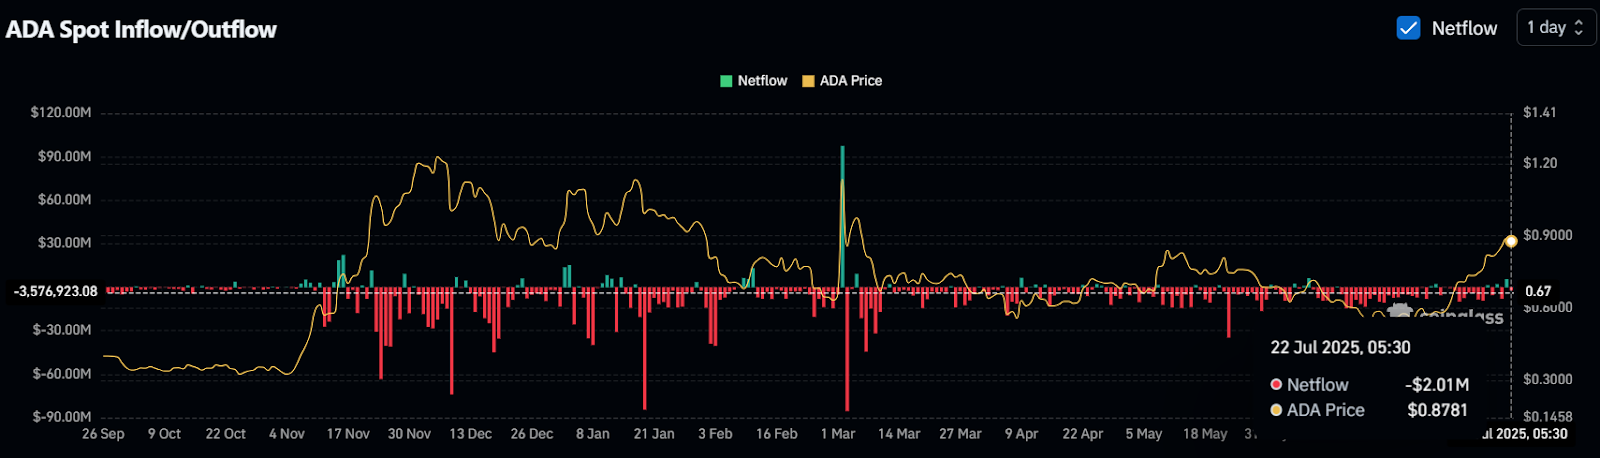Uncheck the Netflow checkbox
The image size is (1600, 458).
point(1408,28)
